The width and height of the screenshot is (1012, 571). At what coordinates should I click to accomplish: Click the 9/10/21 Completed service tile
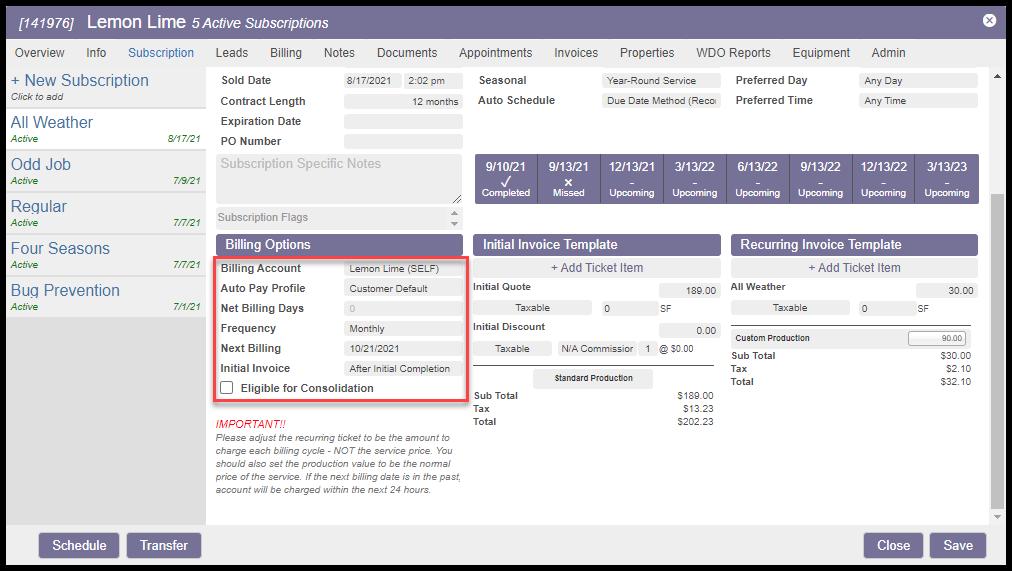(x=506, y=179)
